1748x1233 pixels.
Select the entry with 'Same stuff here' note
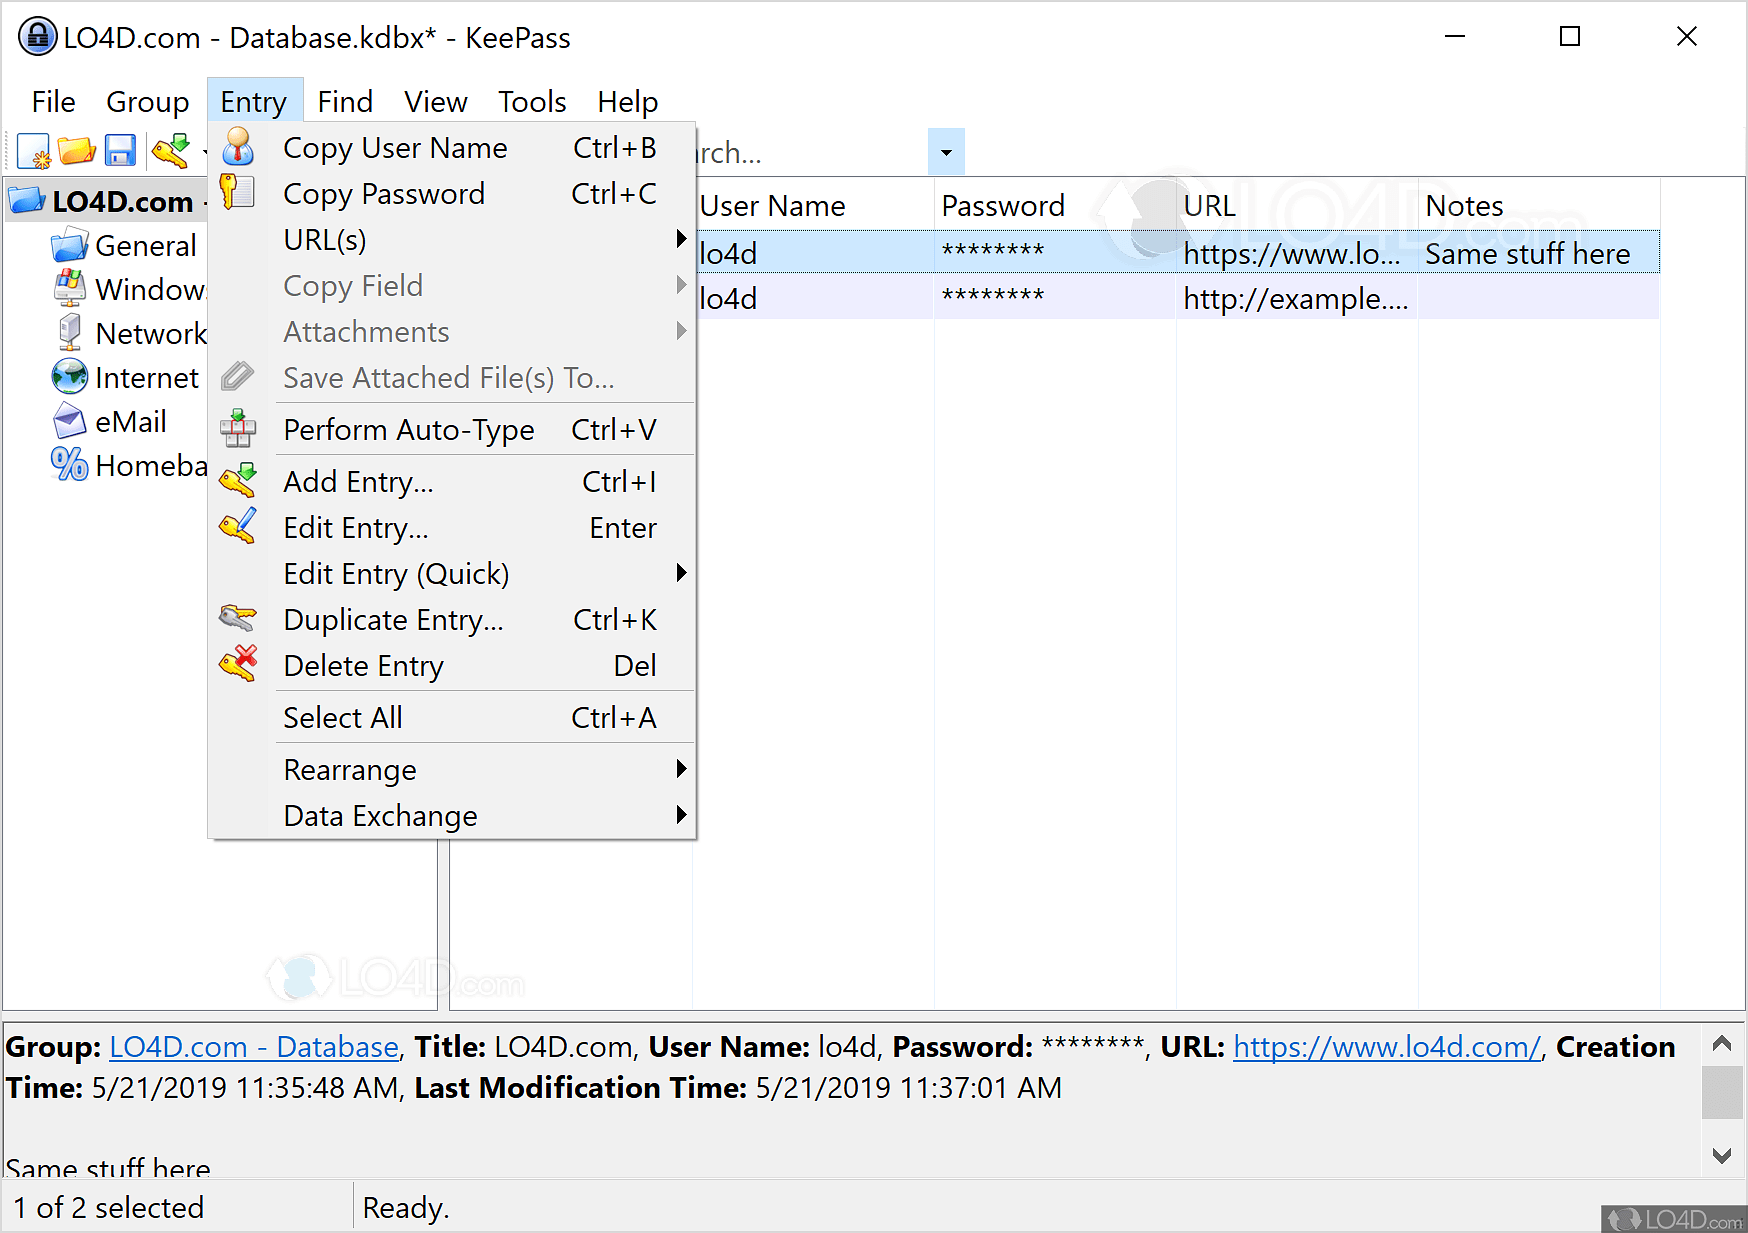[1176, 253]
